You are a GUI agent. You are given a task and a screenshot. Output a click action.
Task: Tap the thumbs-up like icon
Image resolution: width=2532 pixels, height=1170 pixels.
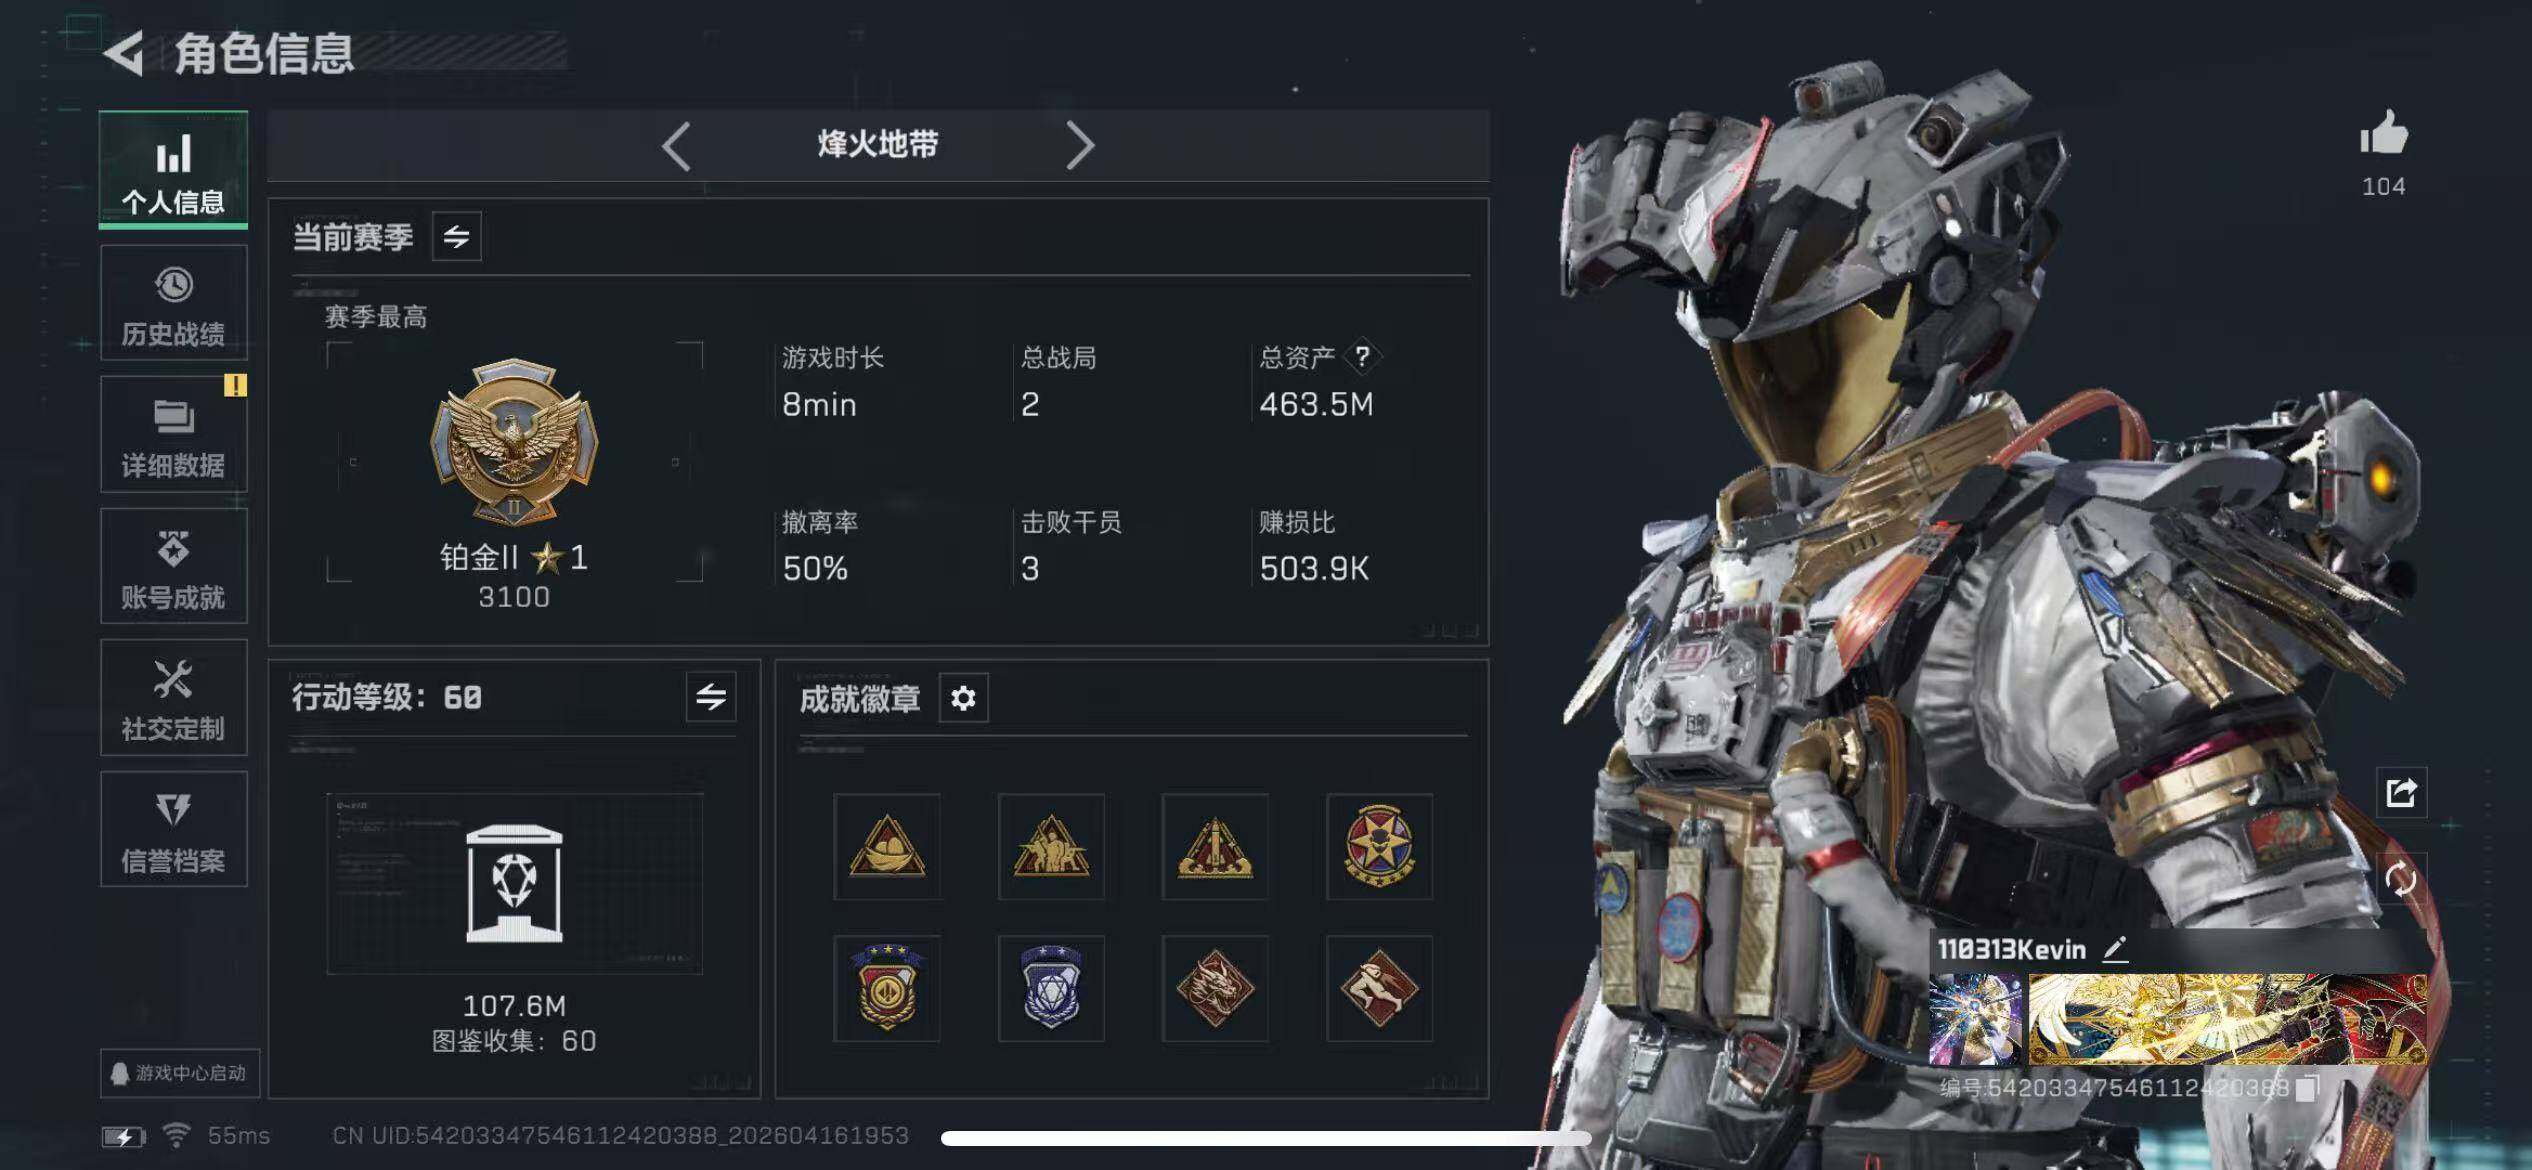click(x=2384, y=133)
